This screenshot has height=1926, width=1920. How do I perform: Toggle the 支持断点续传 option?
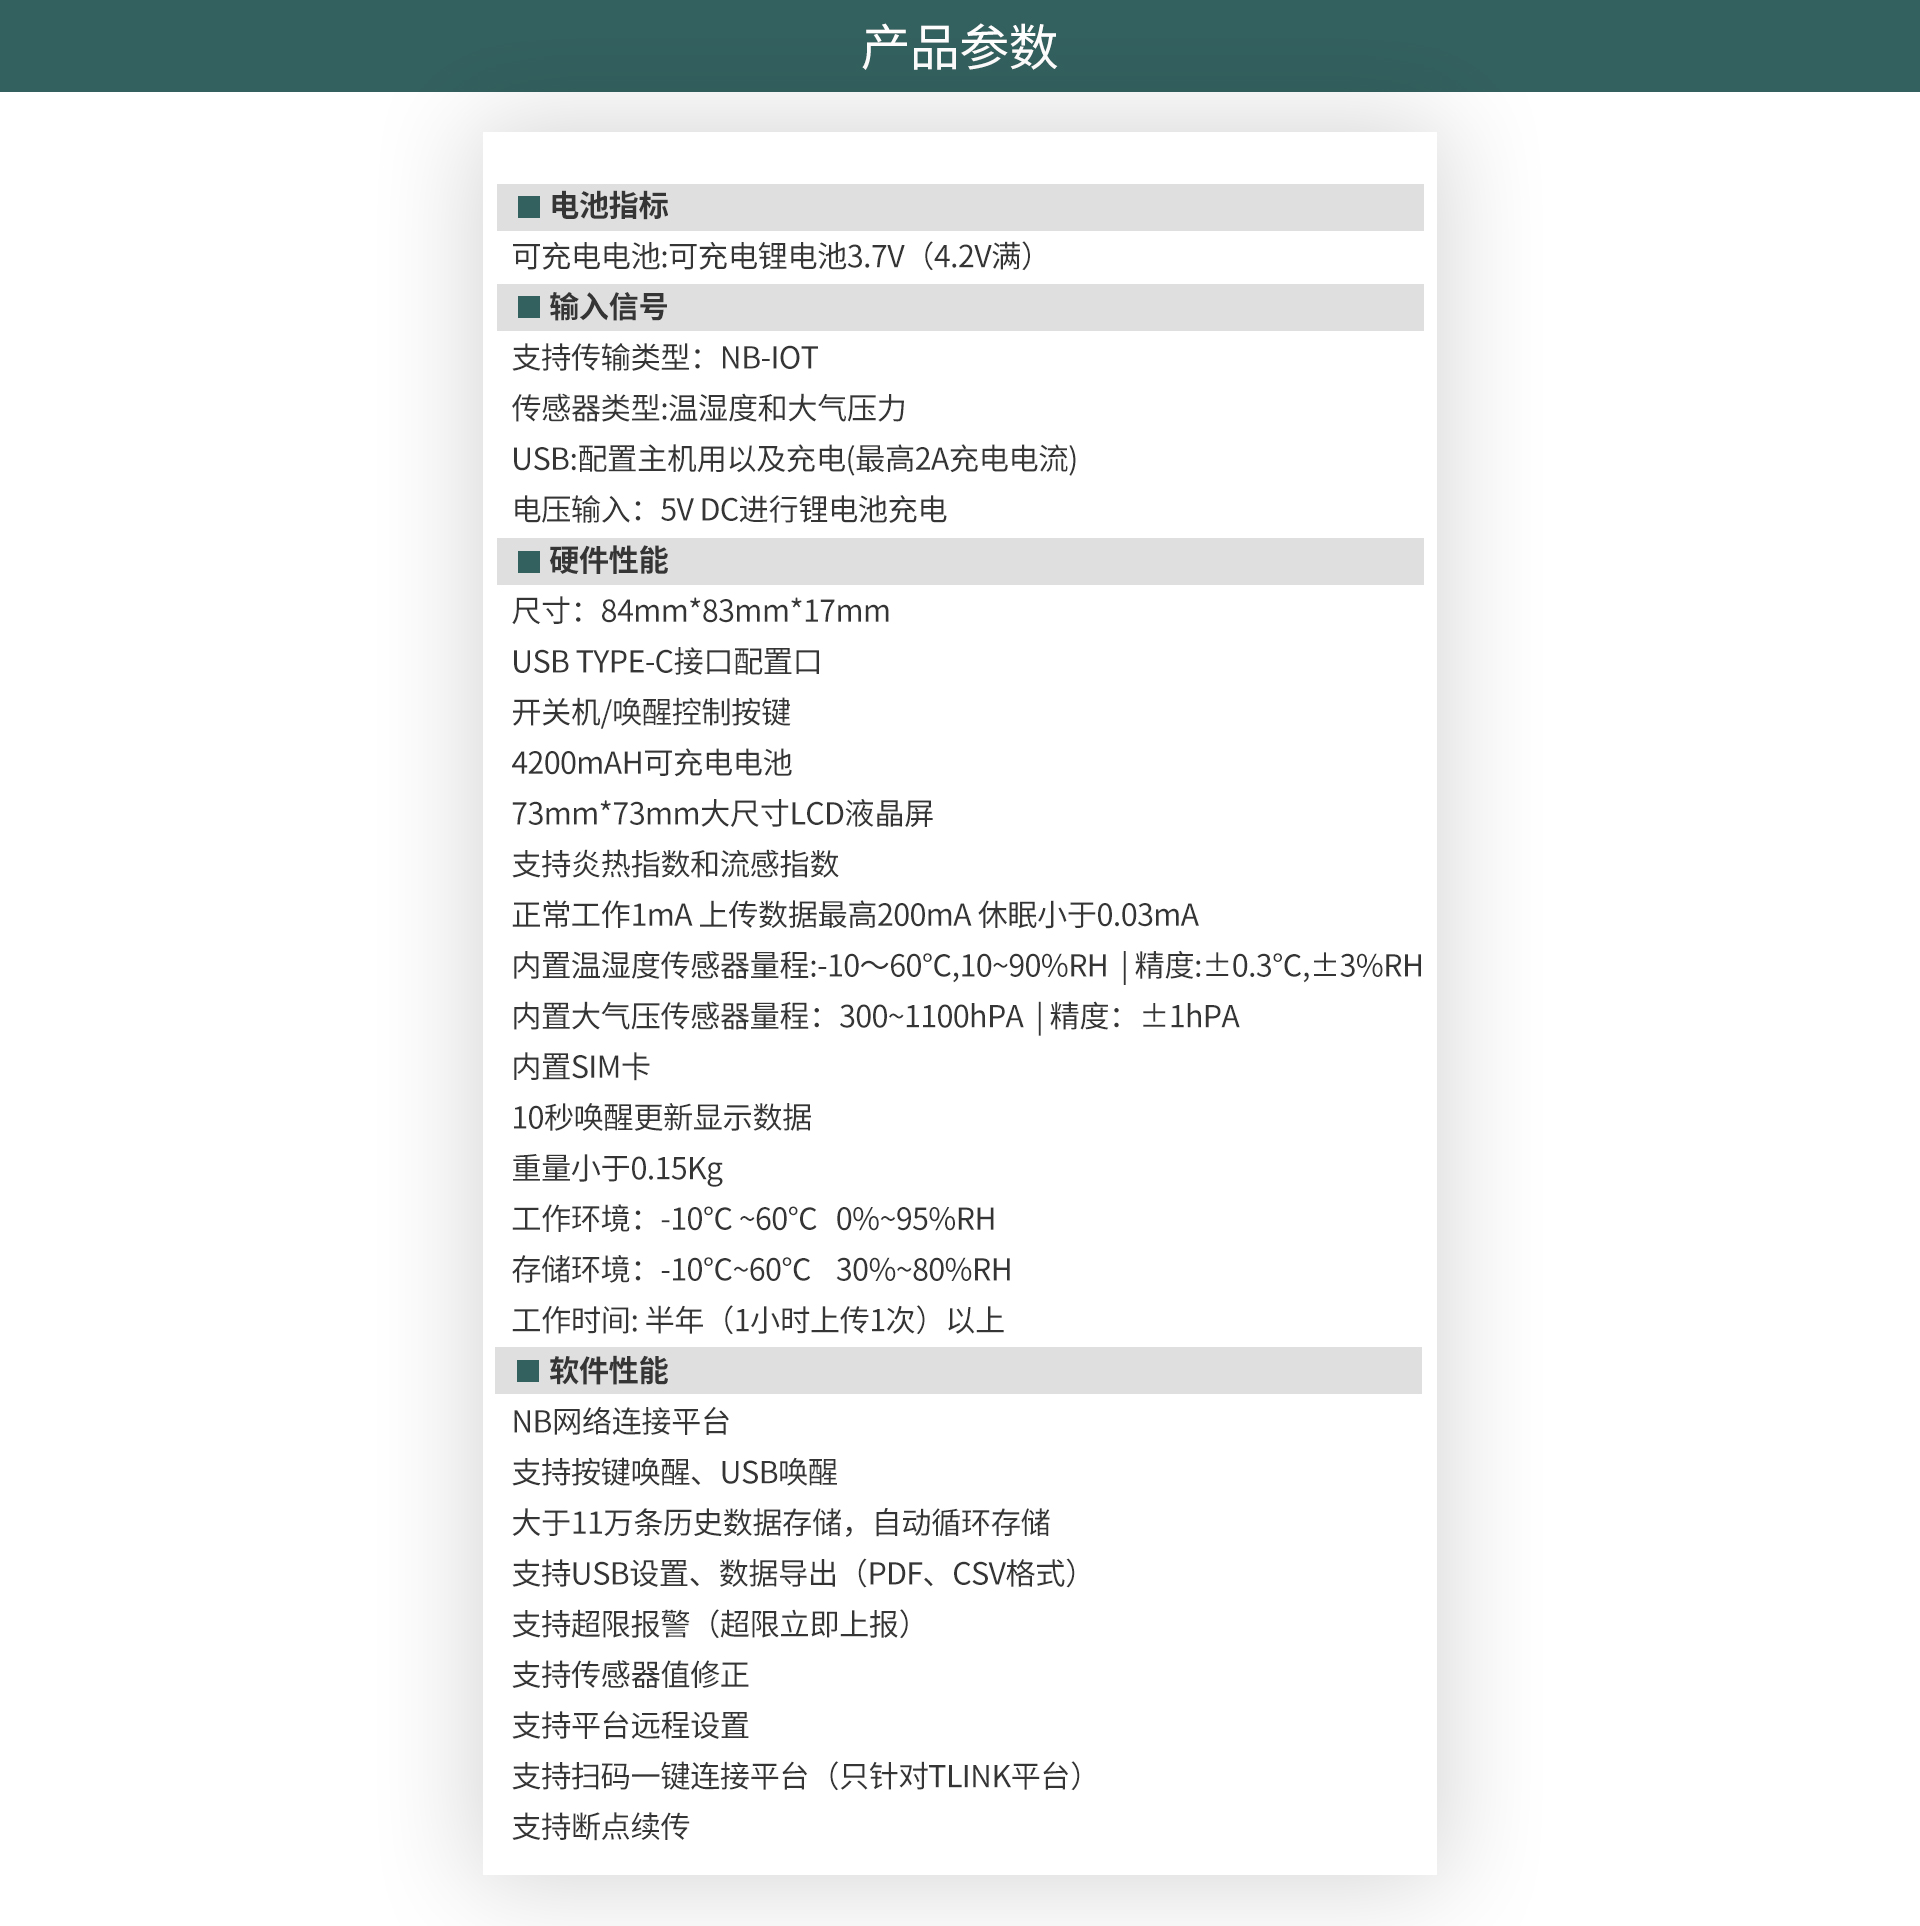tap(600, 1828)
